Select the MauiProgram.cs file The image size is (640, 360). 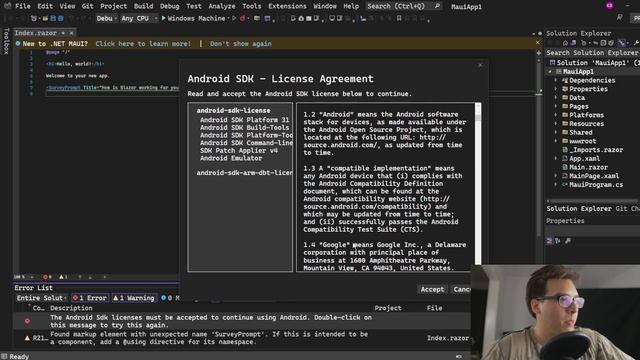point(596,184)
